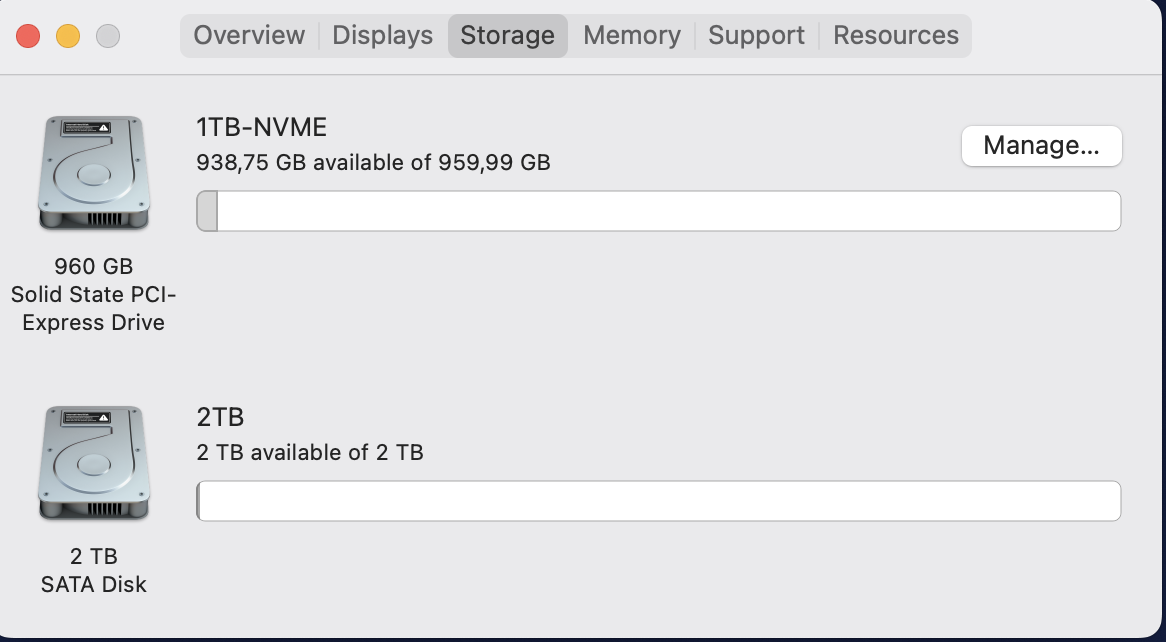Click the 2TB storage usage bar
The height and width of the screenshot is (642, 1166).
(658, 501)
